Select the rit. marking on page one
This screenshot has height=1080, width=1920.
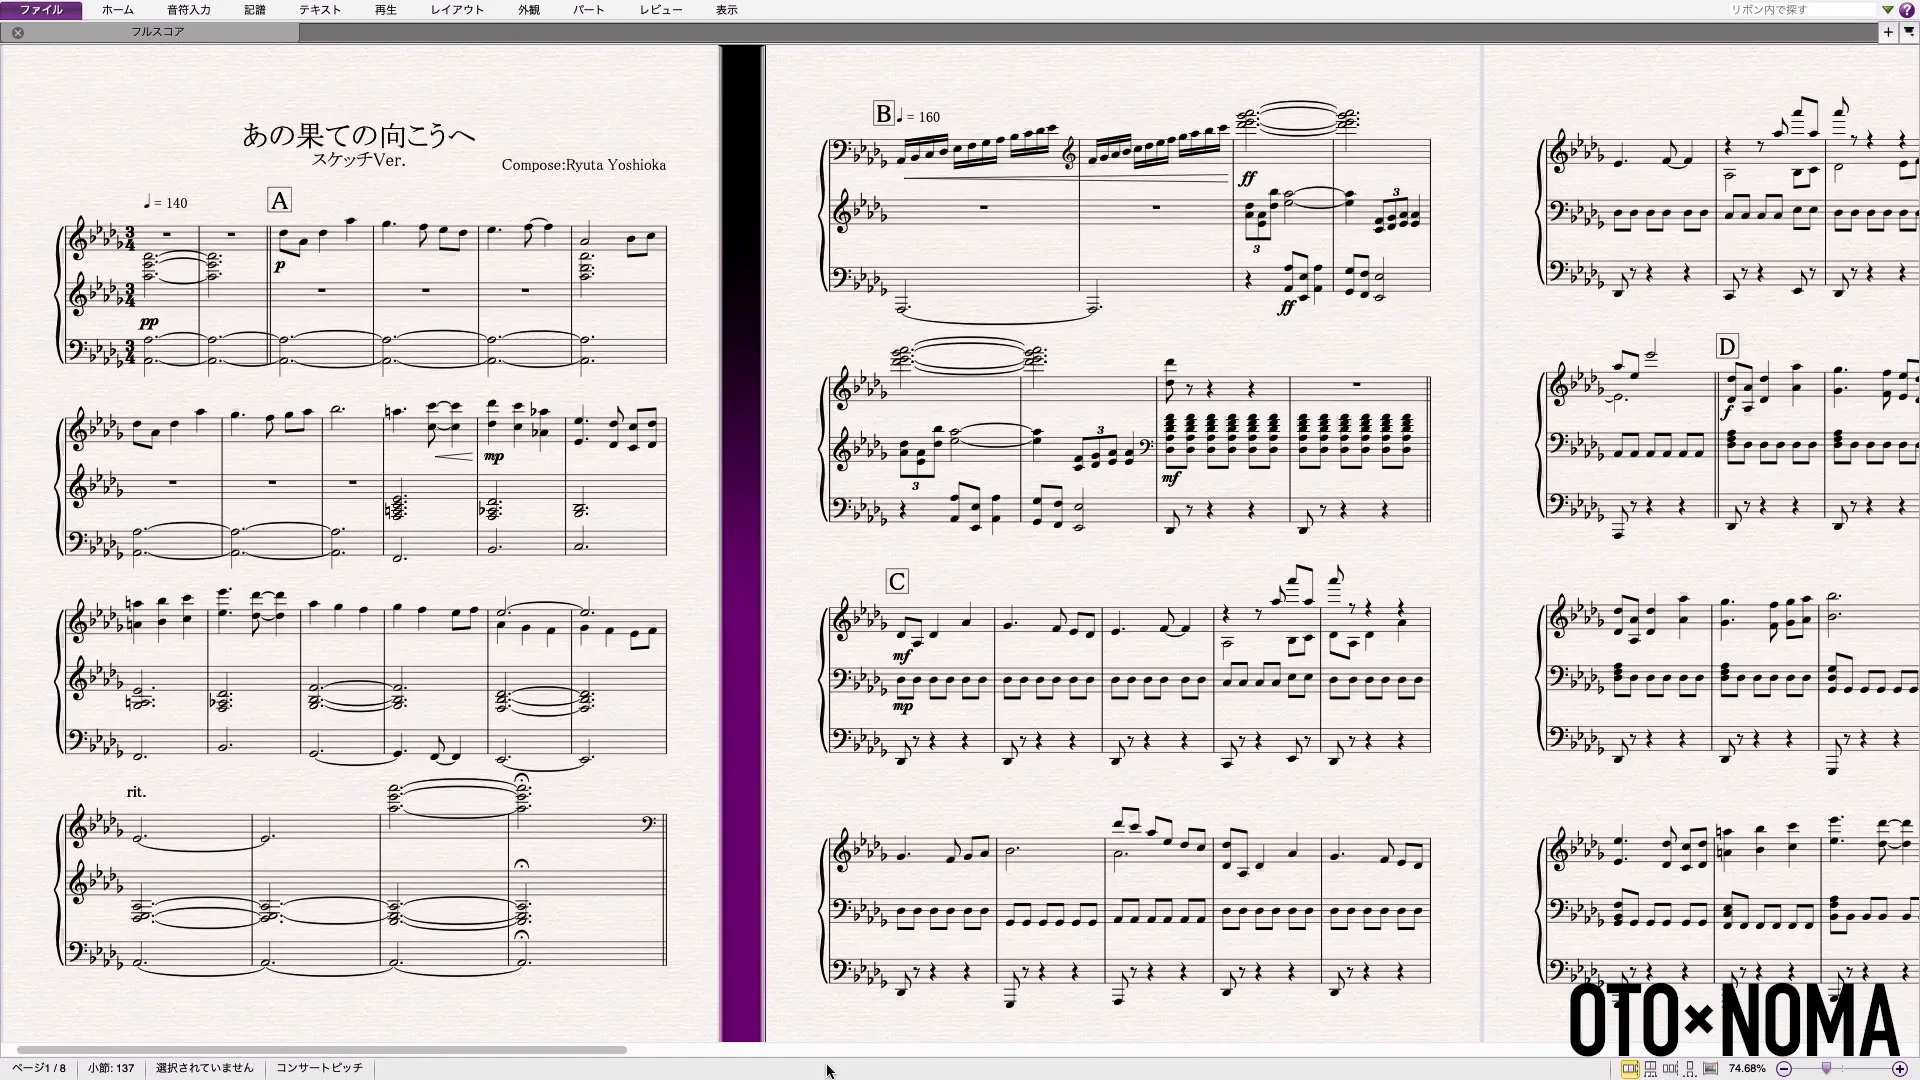[136, 792]
